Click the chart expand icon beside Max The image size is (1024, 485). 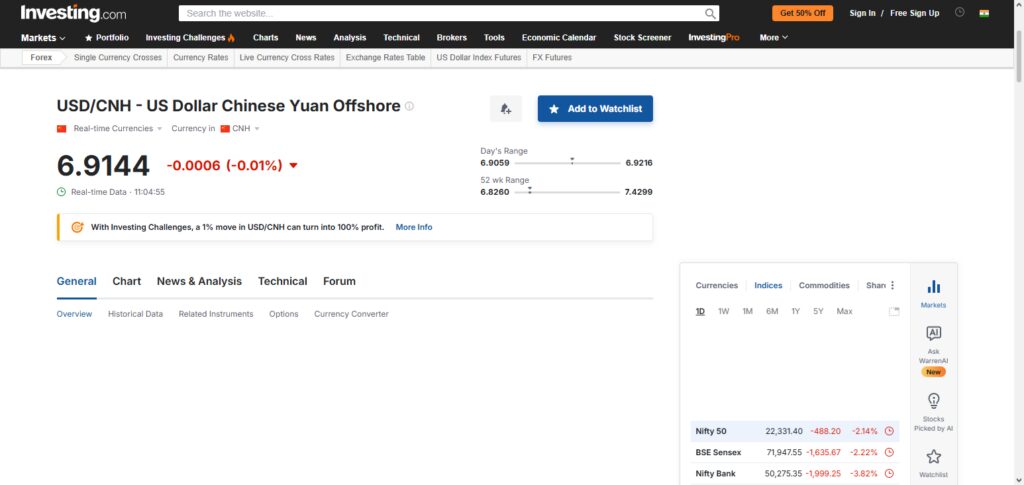coord(894,311)
